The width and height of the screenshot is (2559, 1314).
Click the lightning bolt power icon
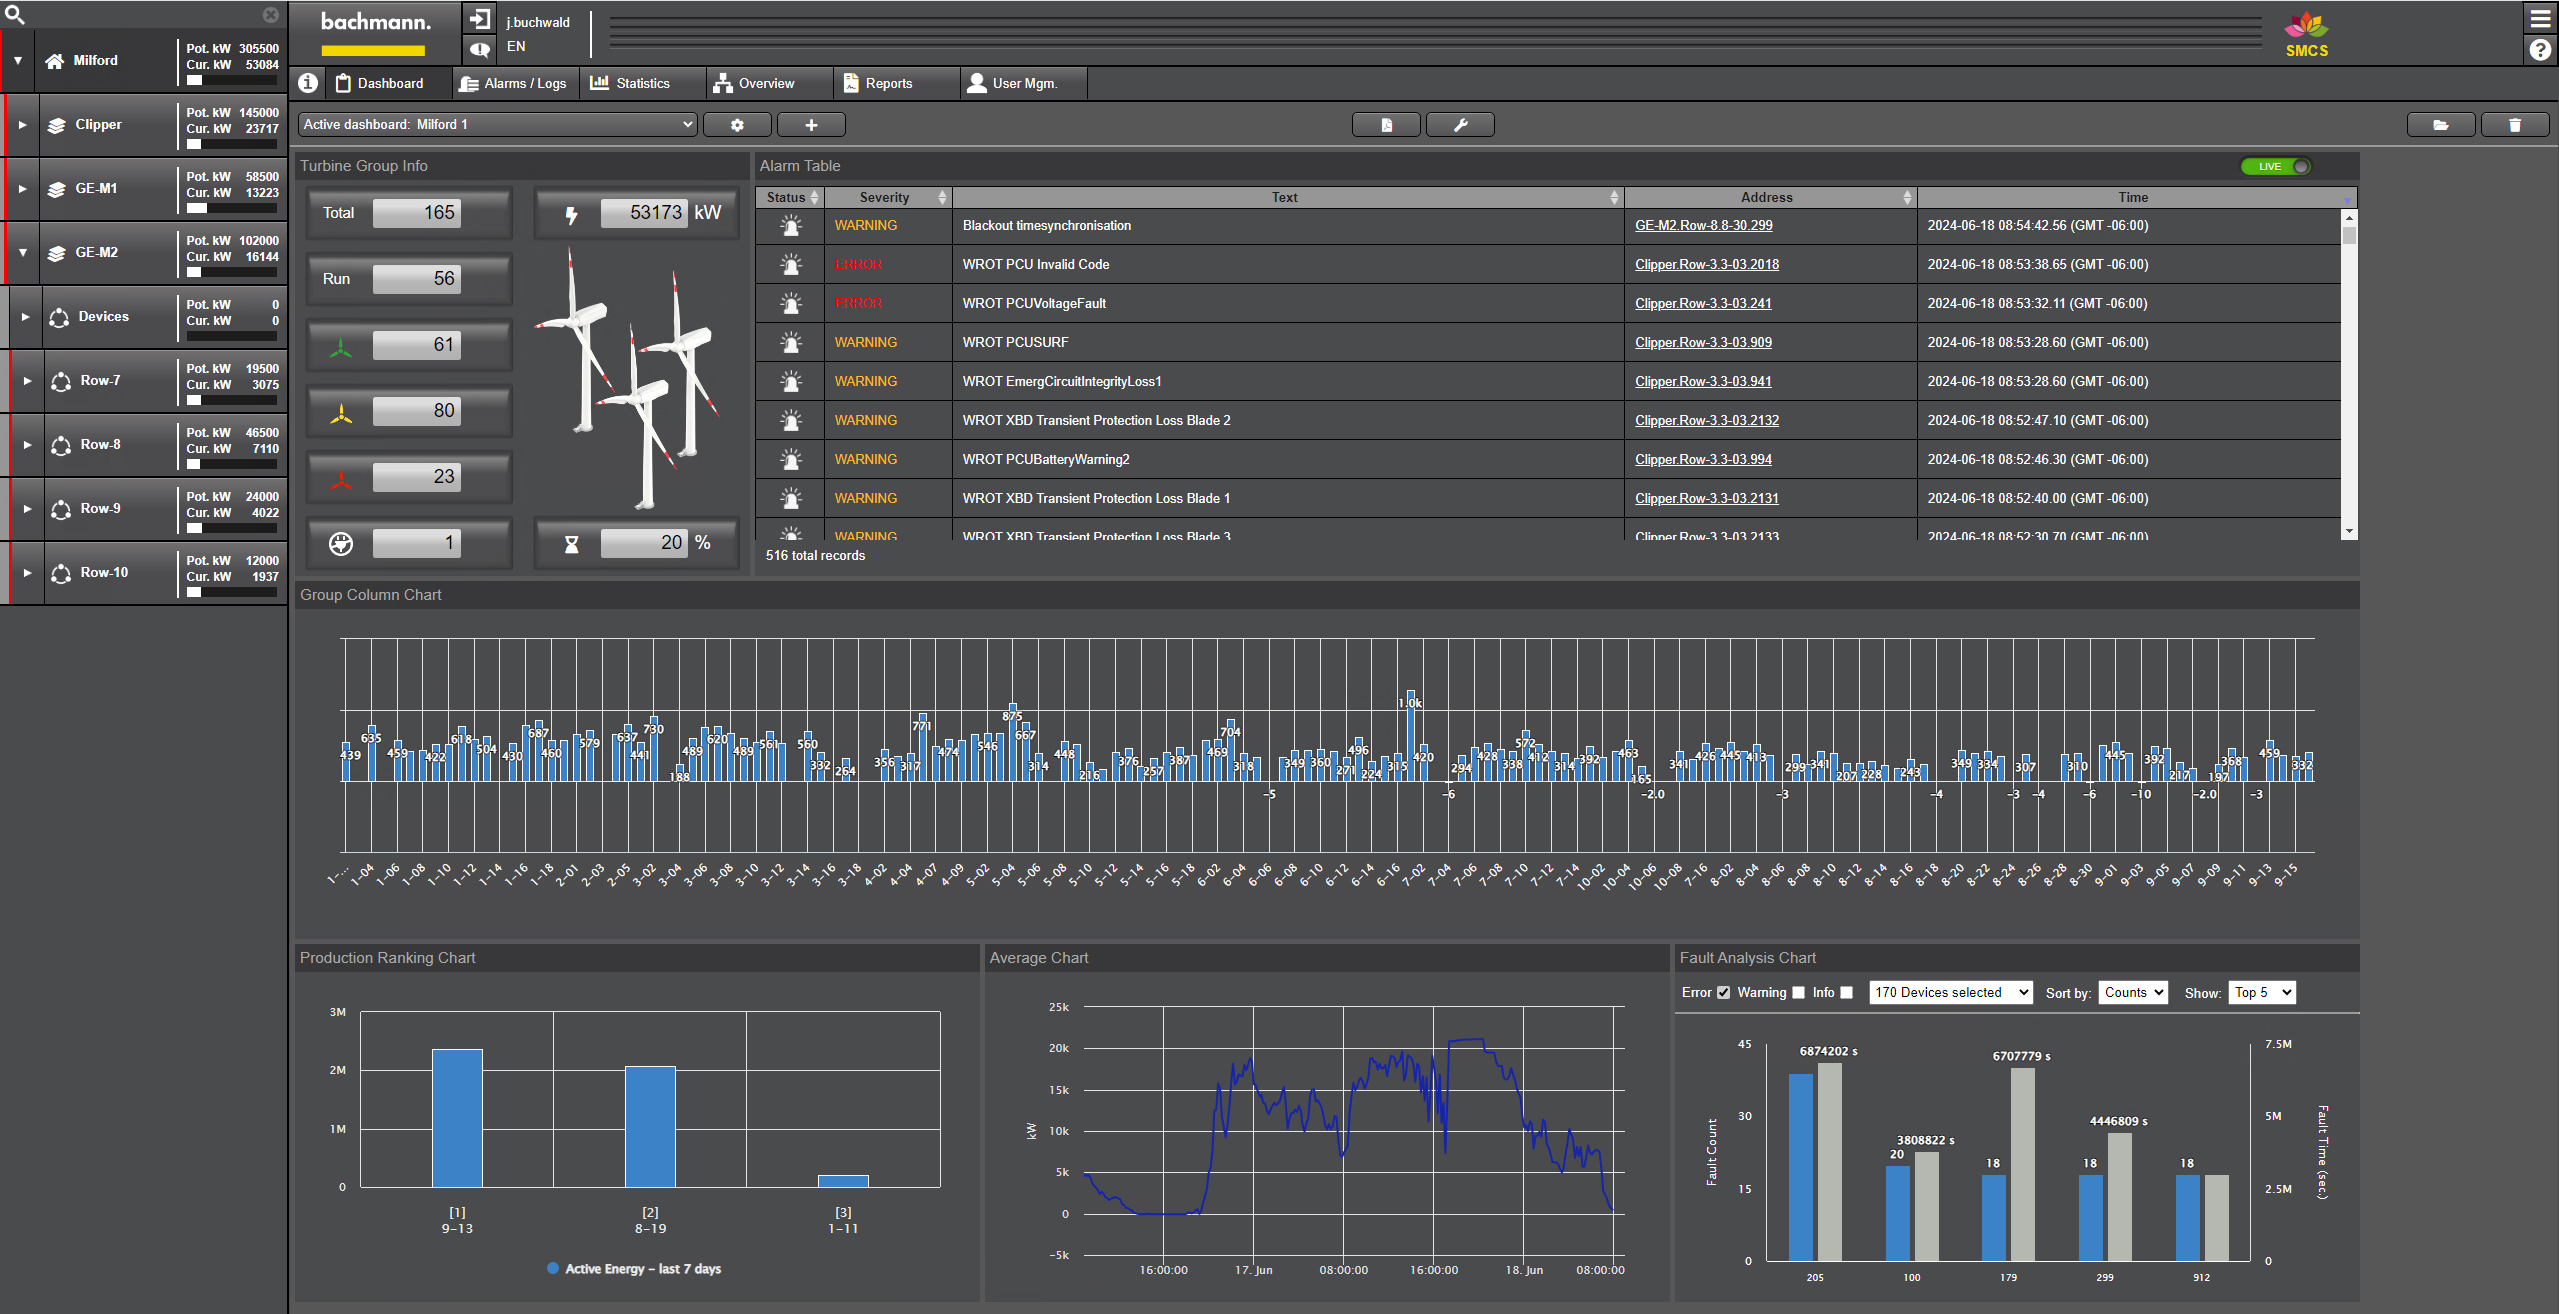coord(571,214)
